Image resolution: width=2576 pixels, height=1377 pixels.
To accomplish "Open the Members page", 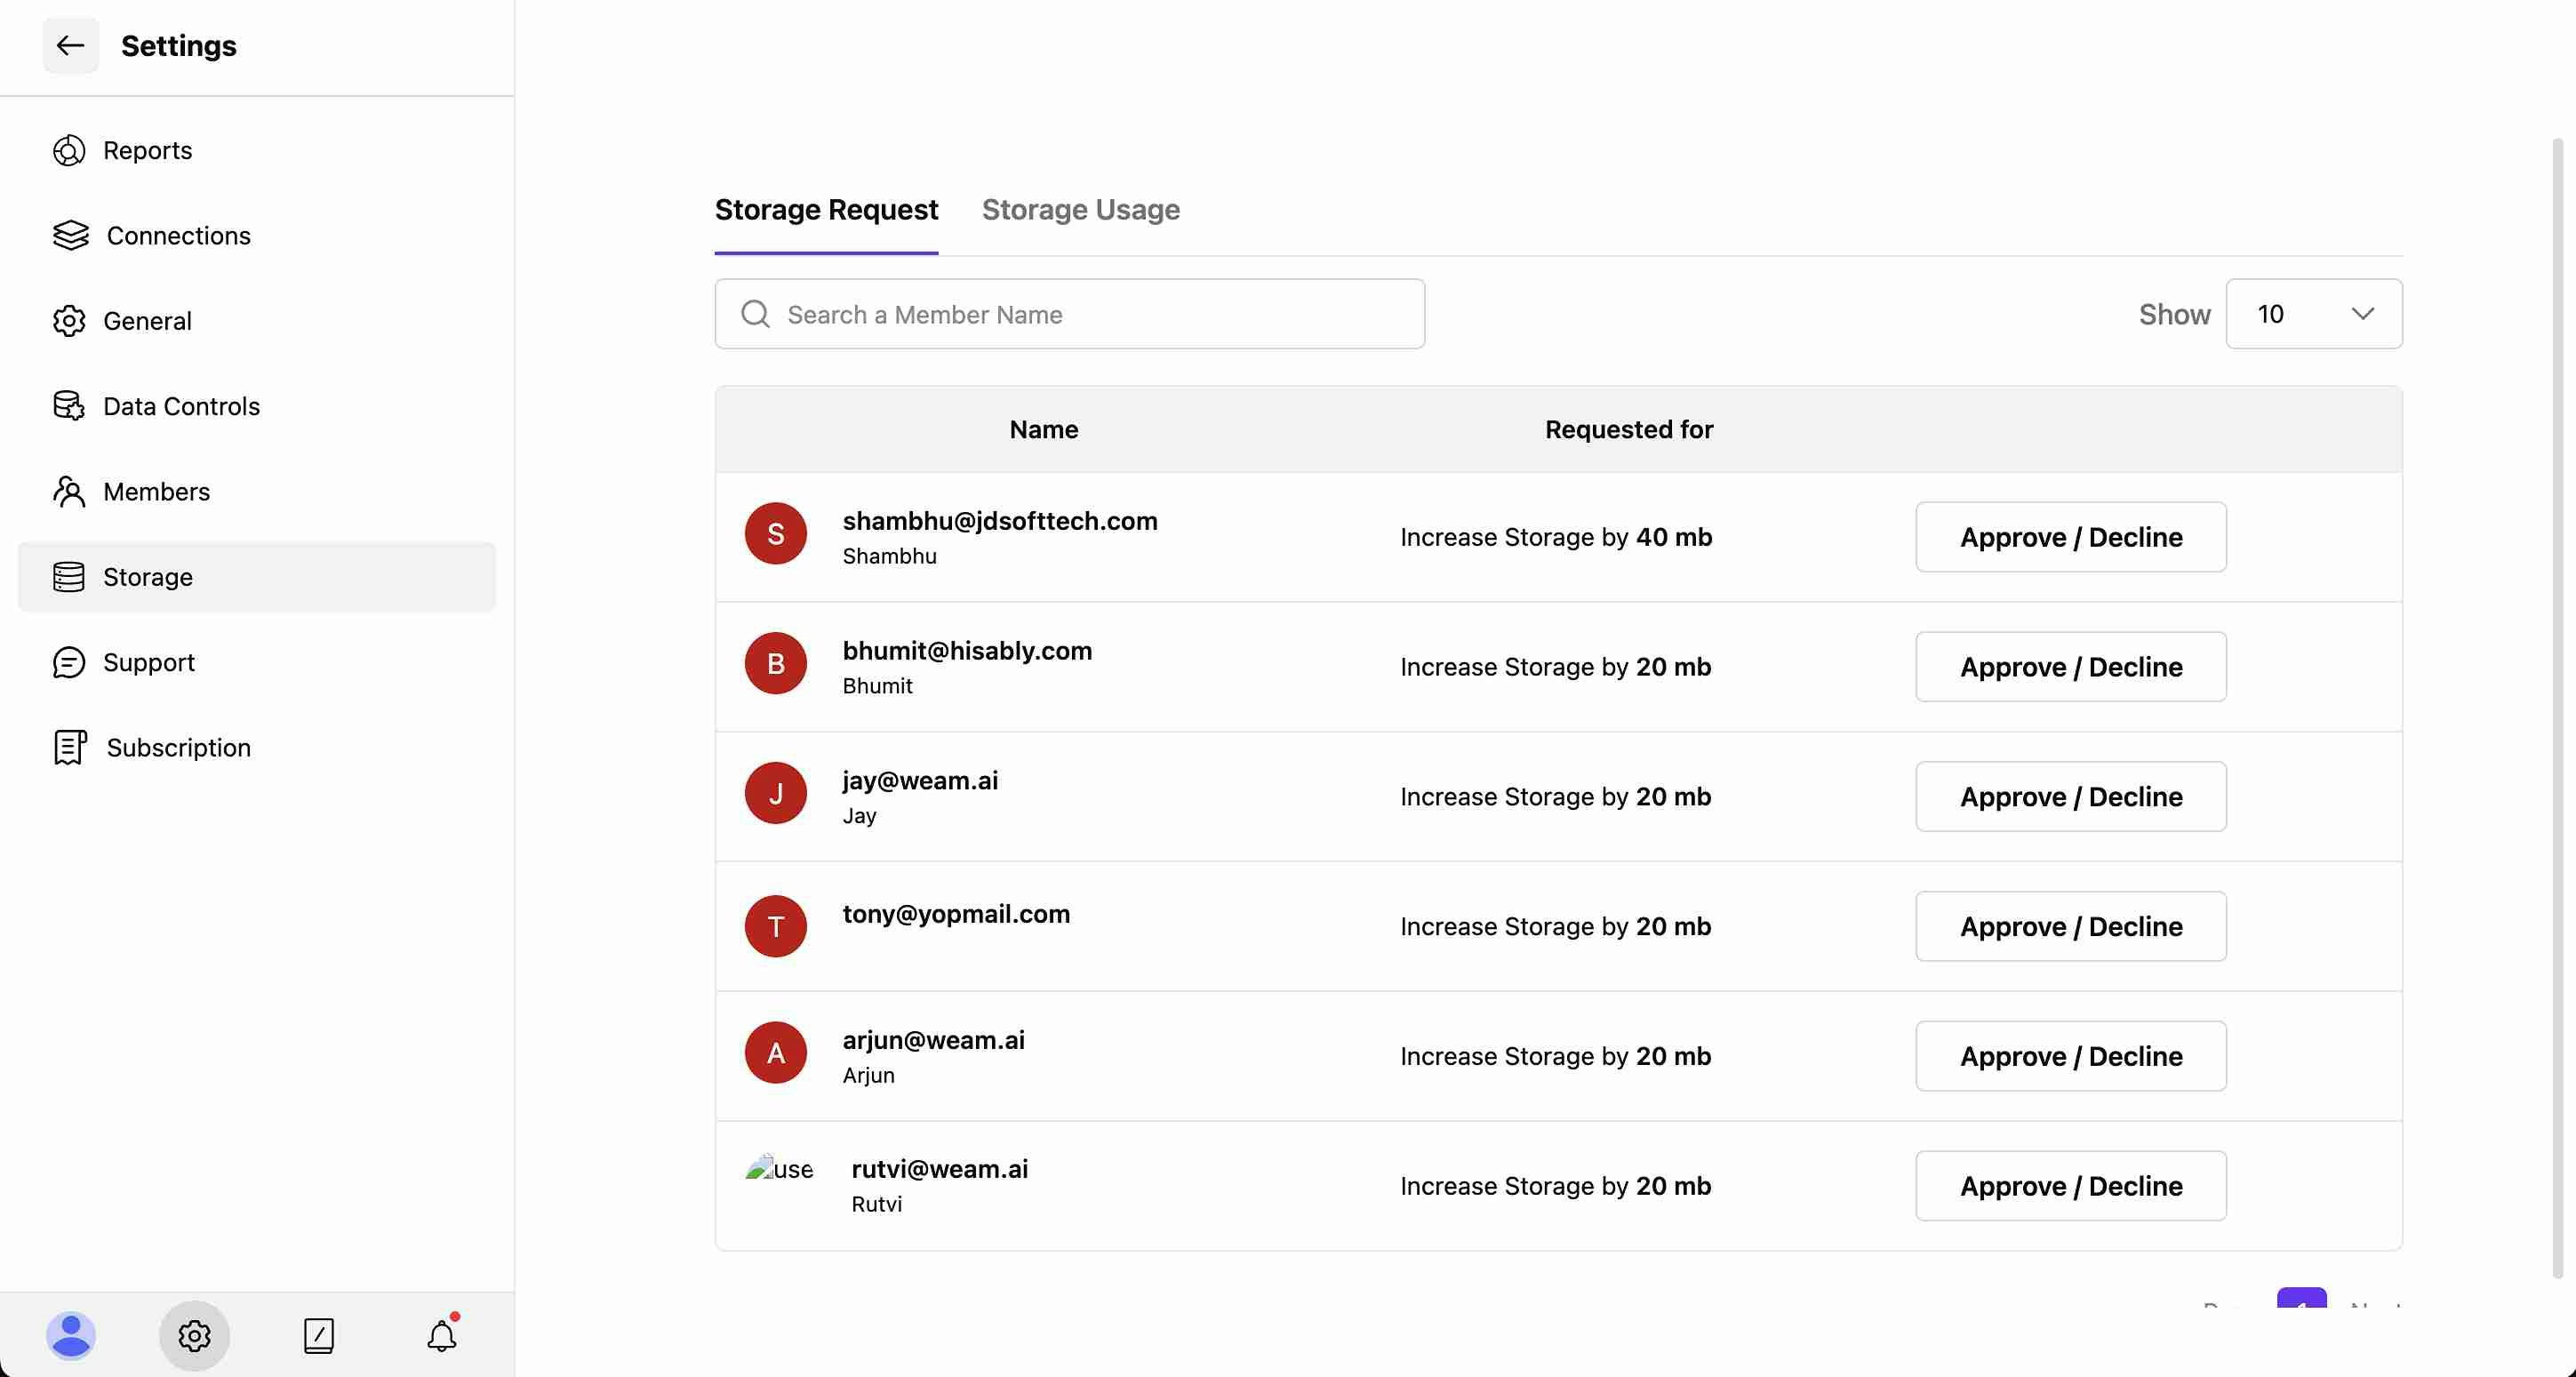I will click(156, 491).
